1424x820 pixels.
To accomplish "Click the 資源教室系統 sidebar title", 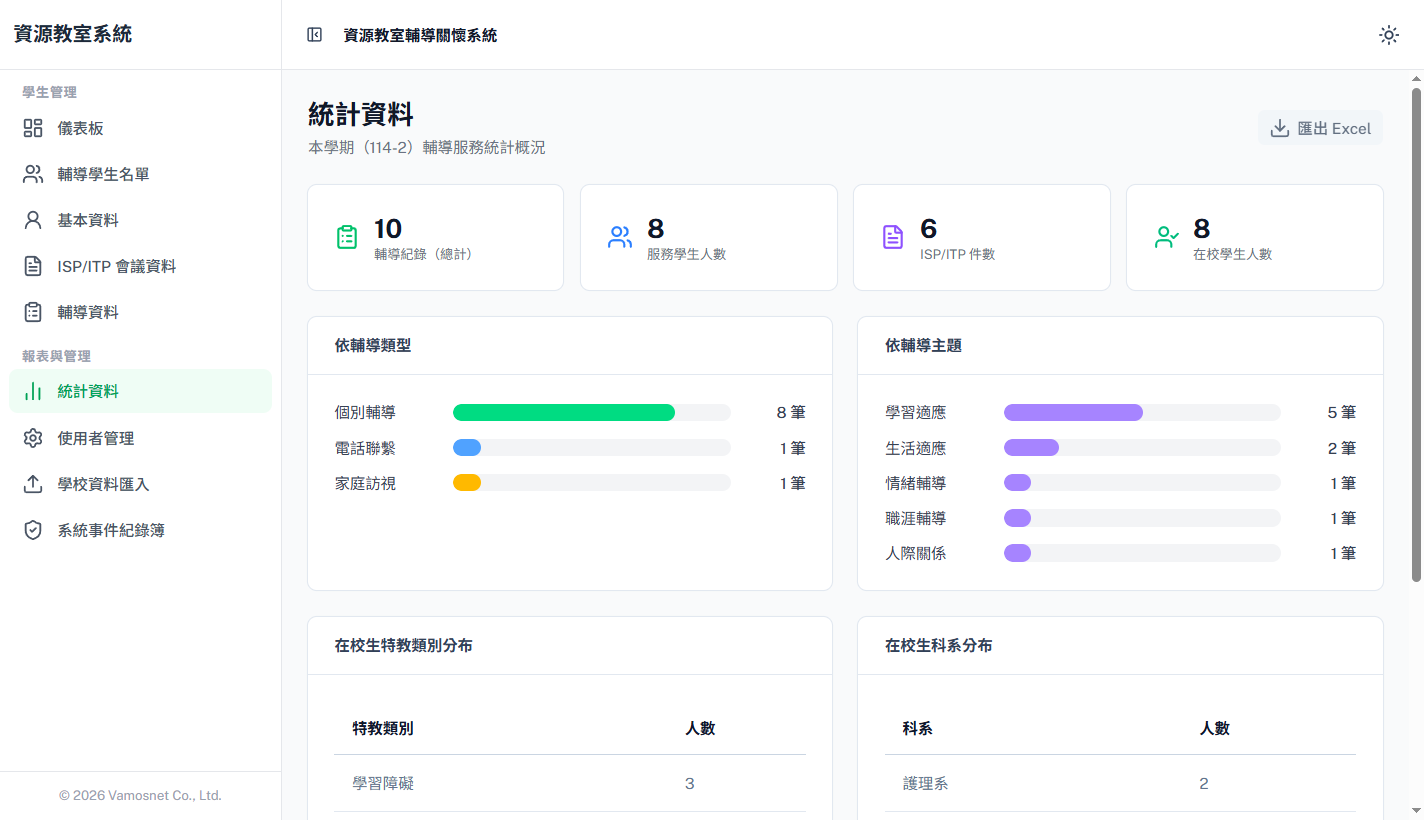I will [72, 34].
